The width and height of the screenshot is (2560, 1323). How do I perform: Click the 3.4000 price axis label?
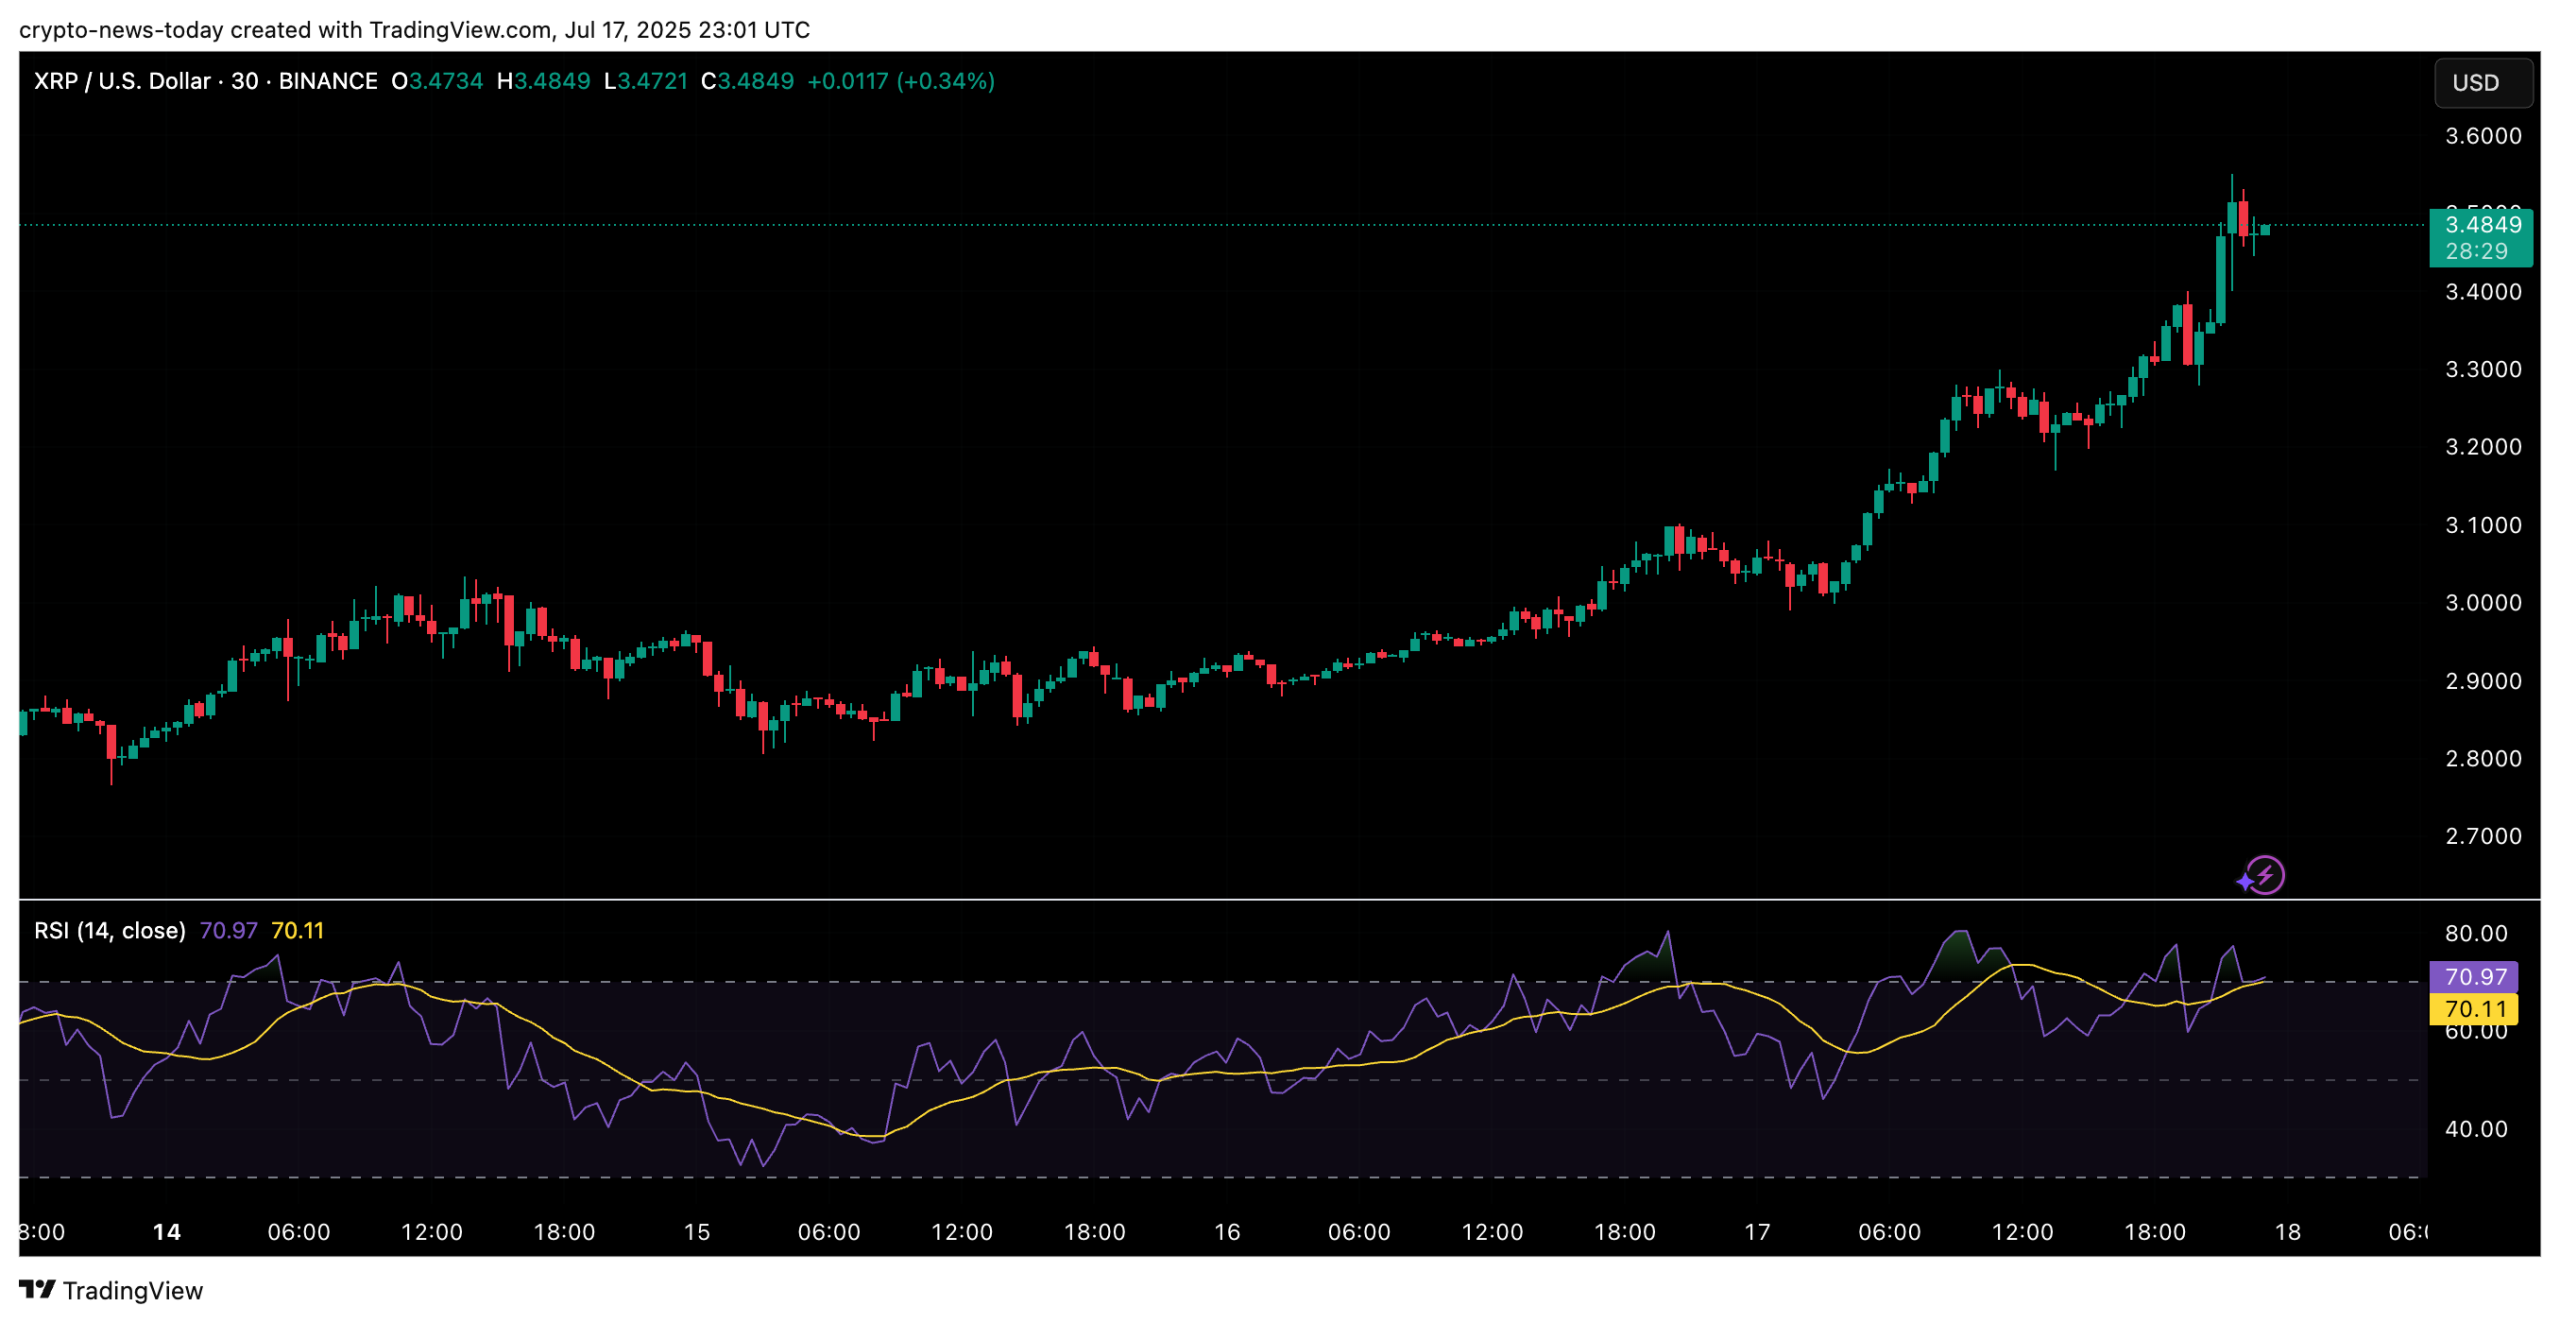(2483, 292)
